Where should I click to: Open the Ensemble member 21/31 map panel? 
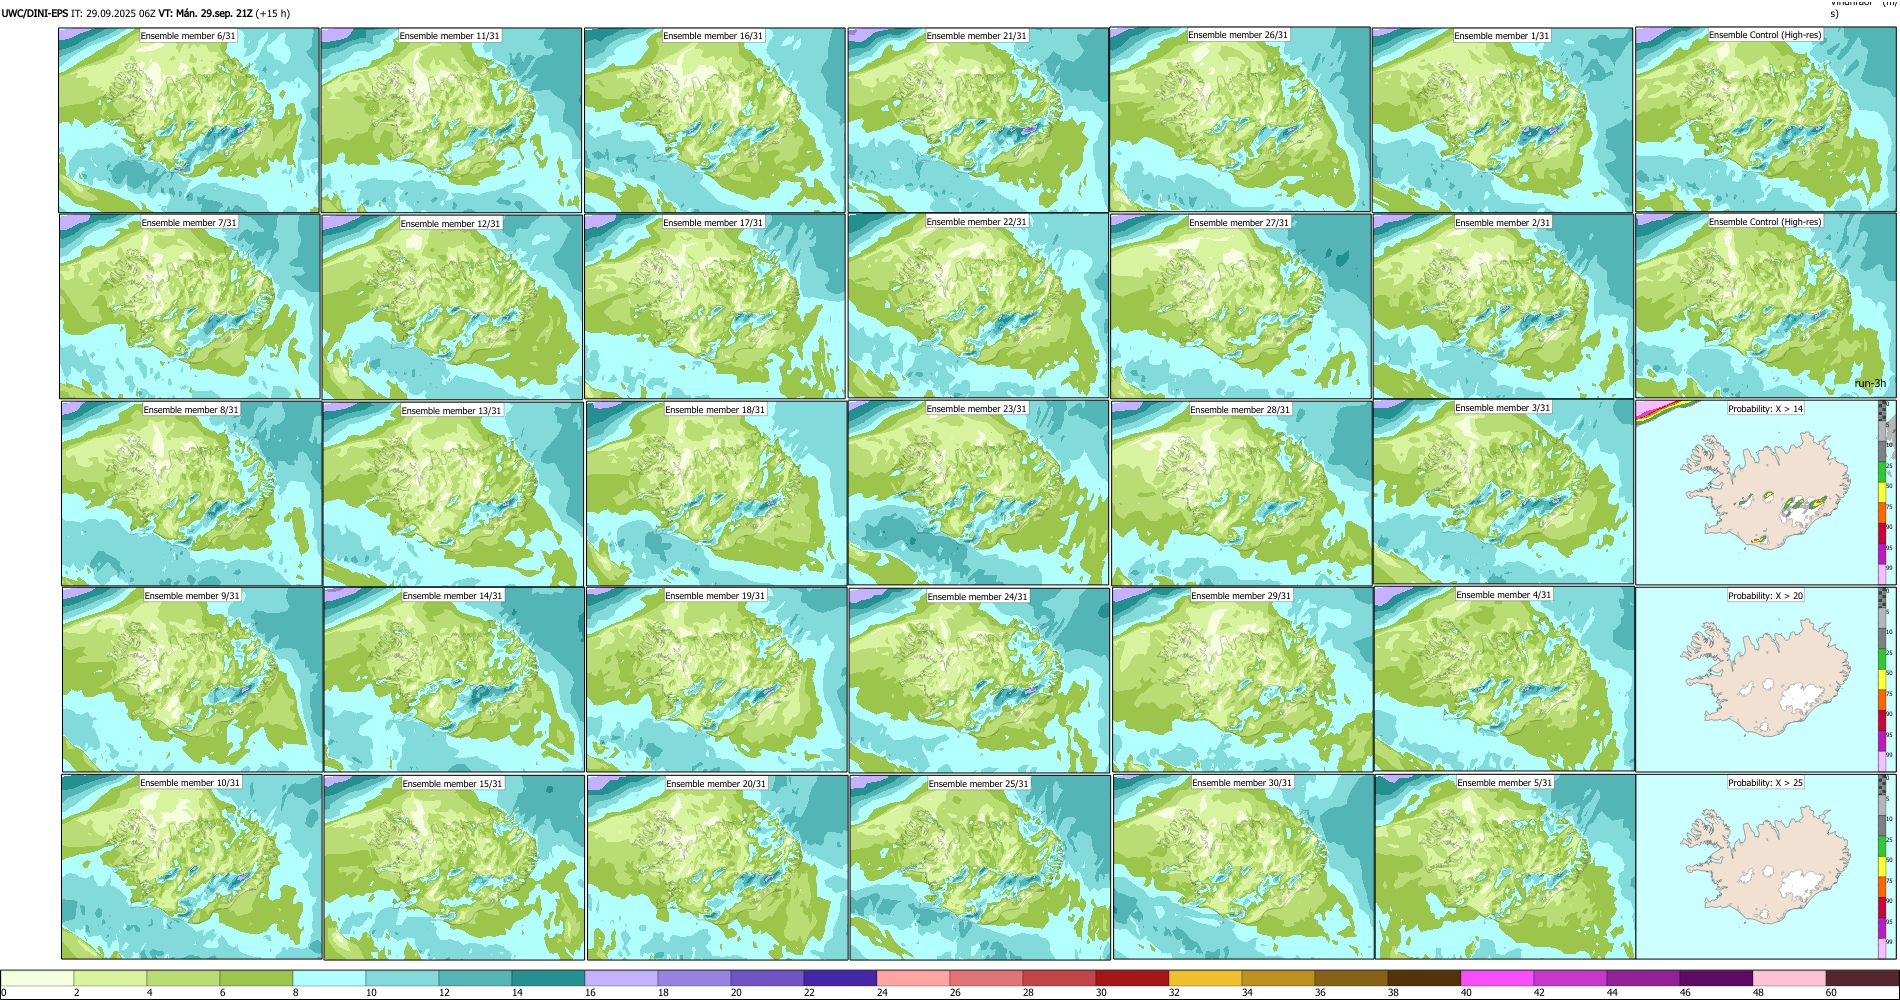click(978, 120)
